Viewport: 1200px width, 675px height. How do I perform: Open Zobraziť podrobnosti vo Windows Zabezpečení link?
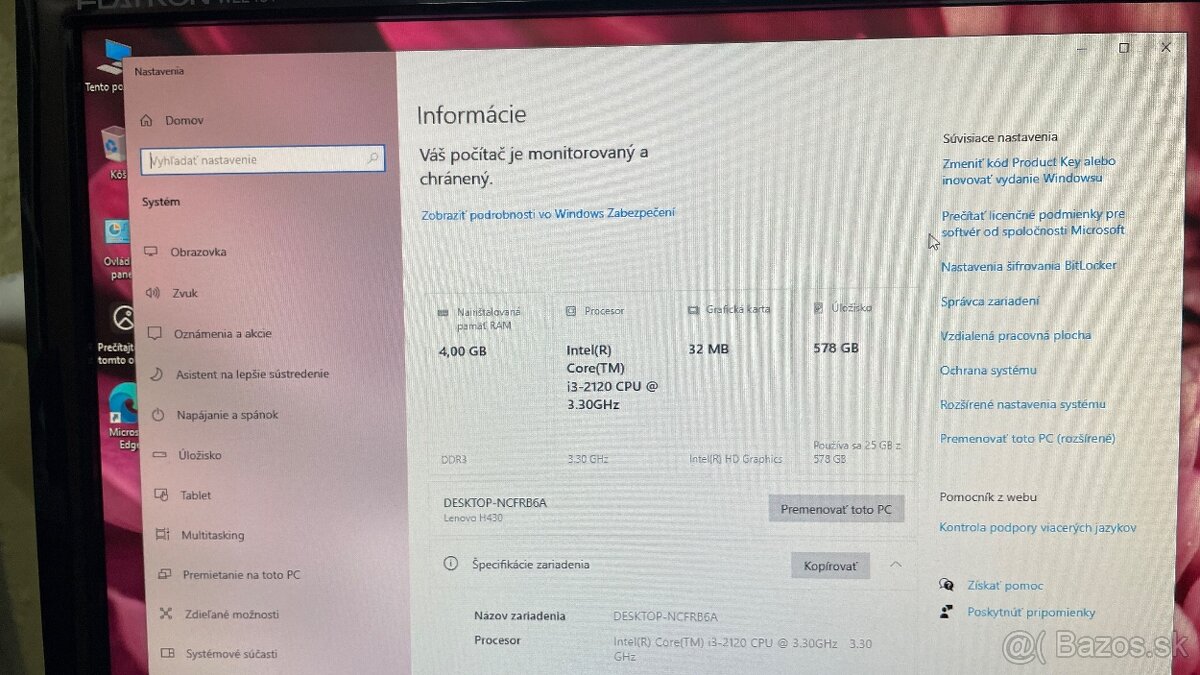click(548, 213)
